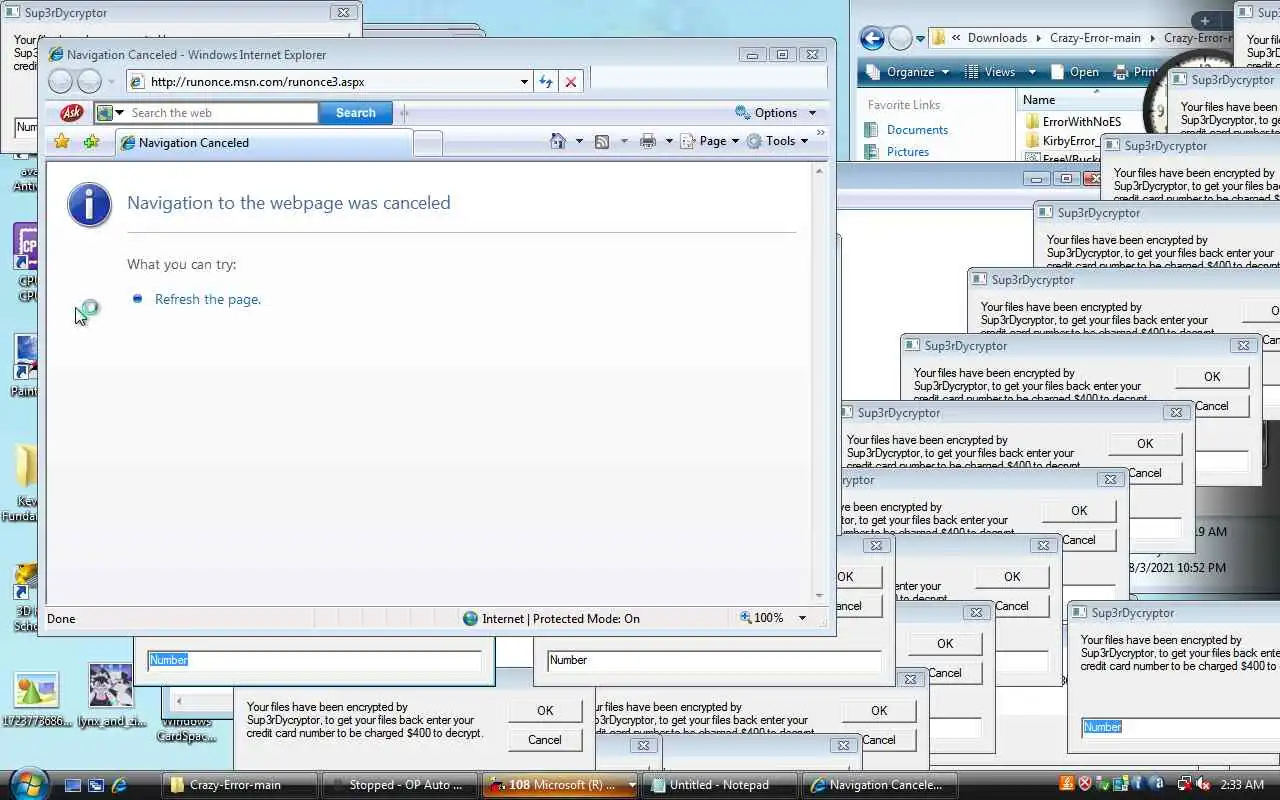
Task: Click Open in Explorer toolbar
Action: pos(1074,72)
